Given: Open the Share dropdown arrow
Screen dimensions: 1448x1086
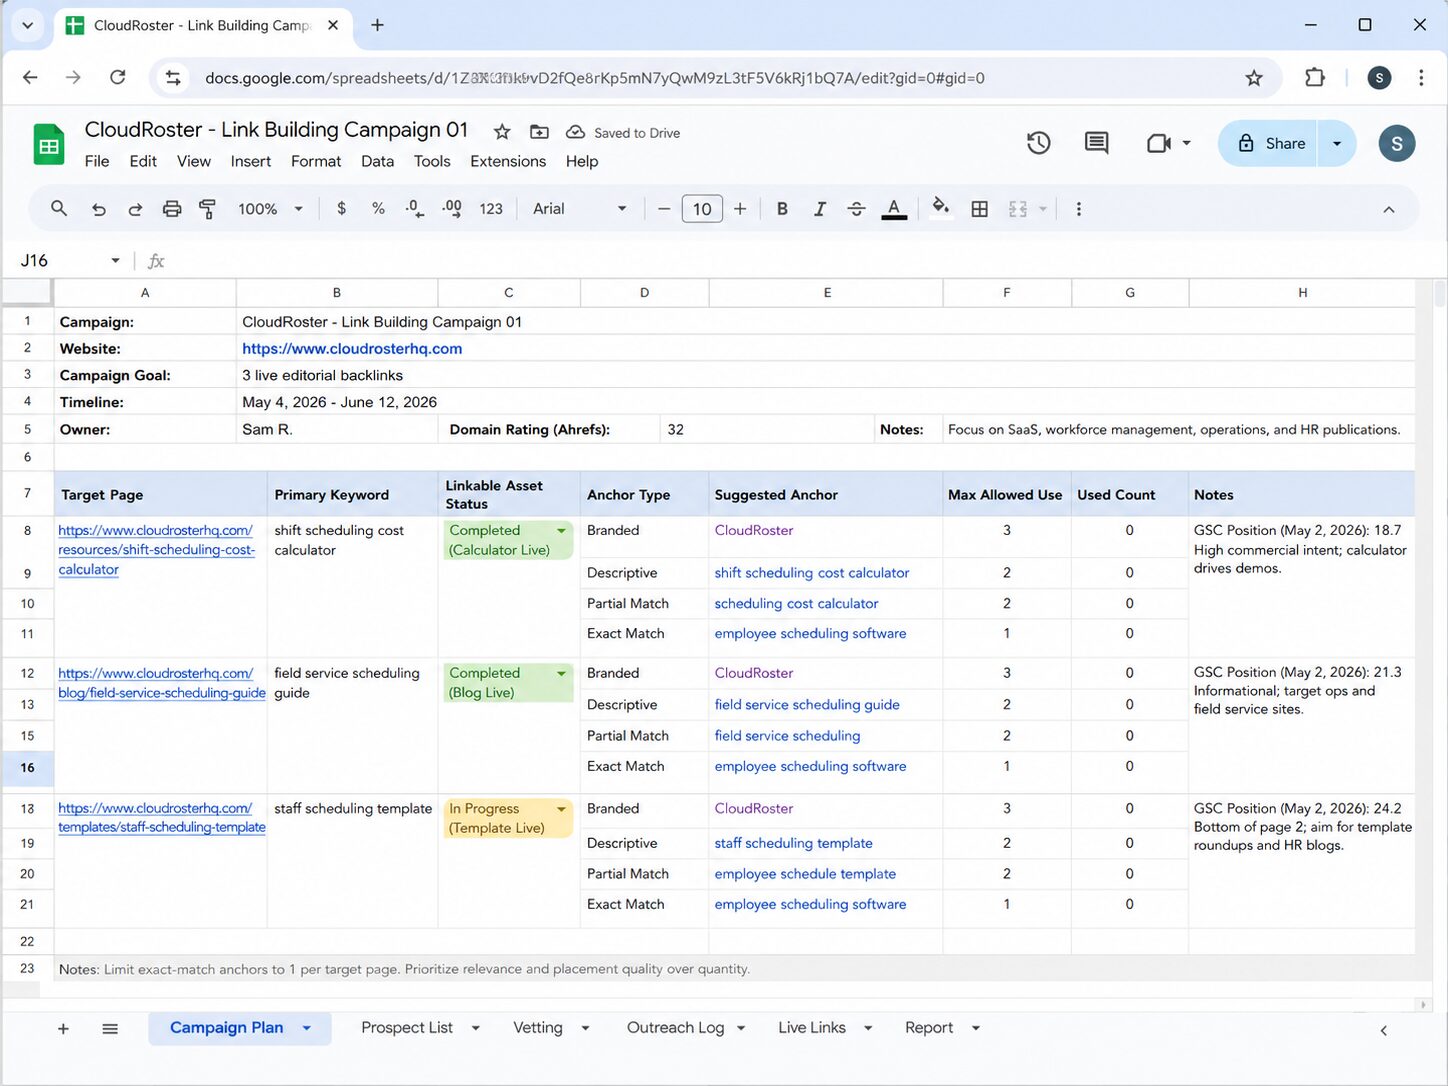Looking at the screenshot, I should [x=1337, y=143].
